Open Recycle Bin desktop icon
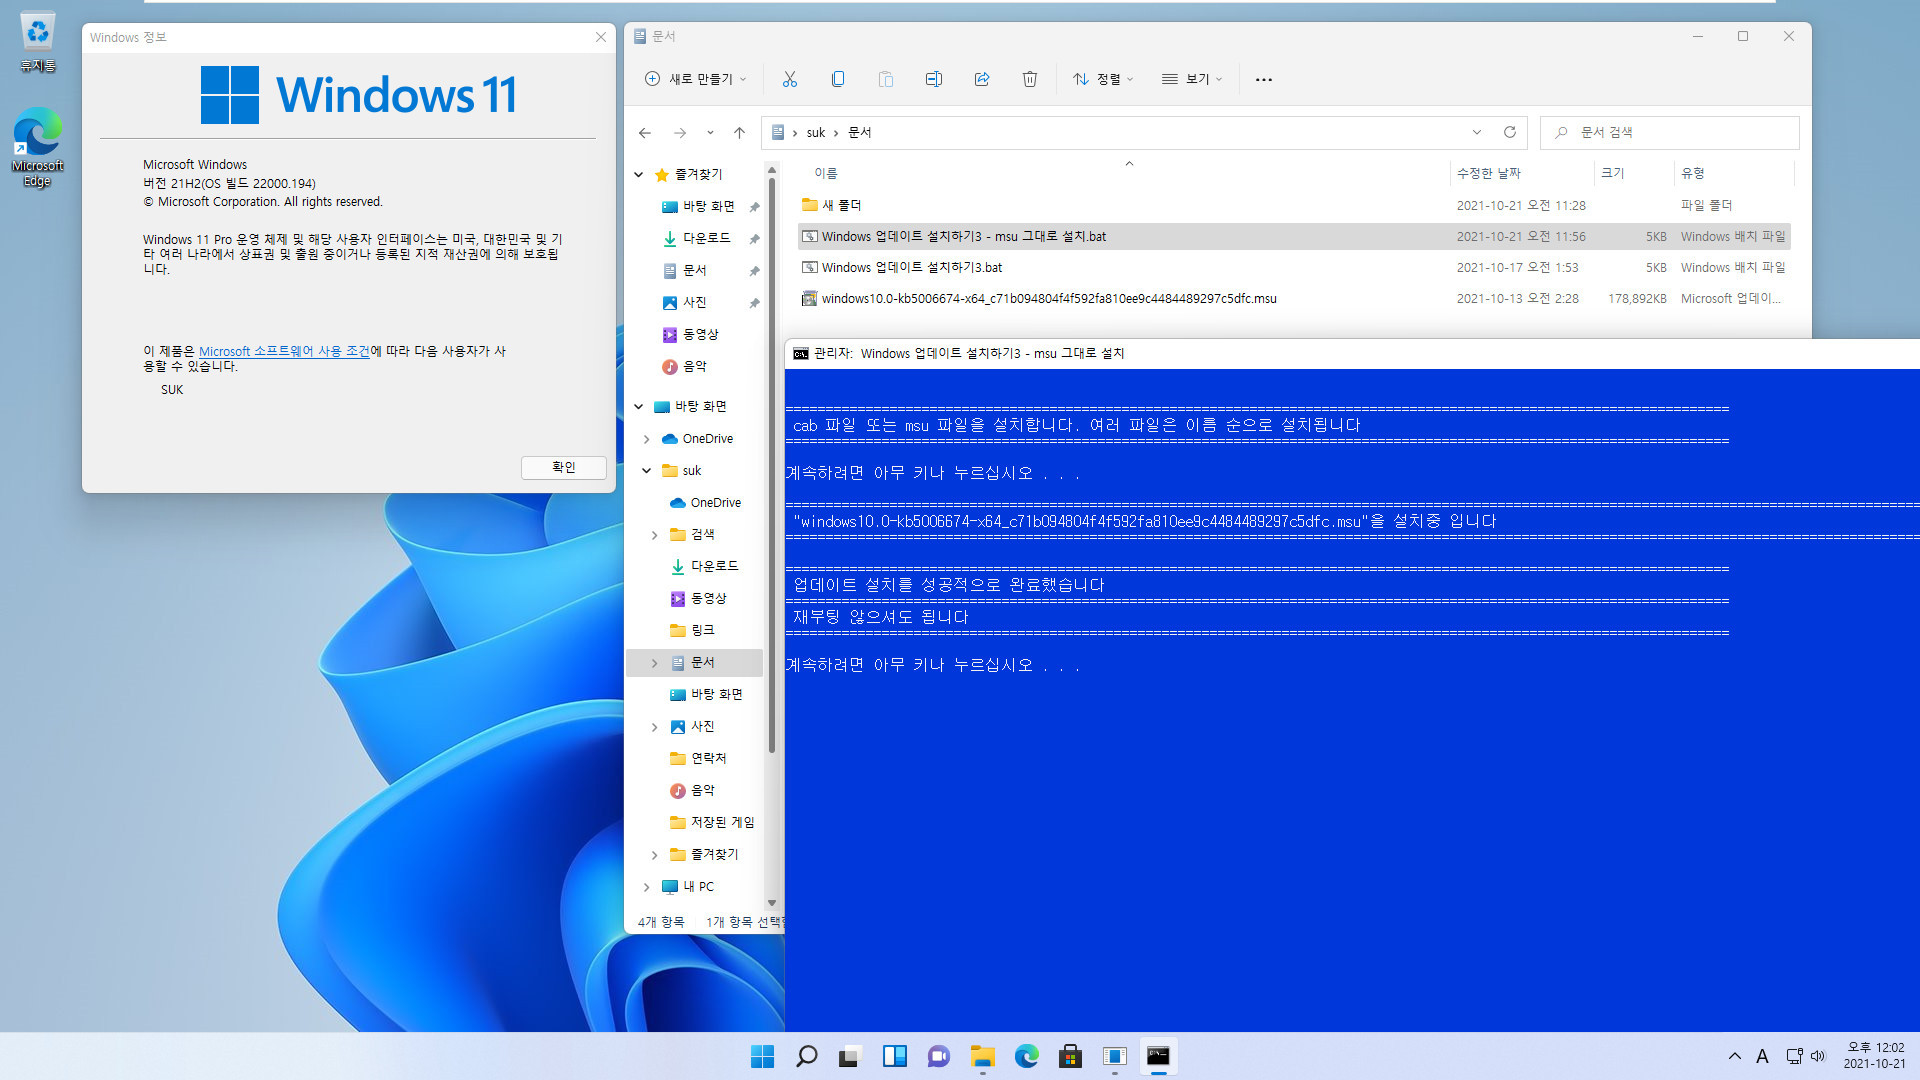Screen dimensions: 1920x1080 [37, 42]
